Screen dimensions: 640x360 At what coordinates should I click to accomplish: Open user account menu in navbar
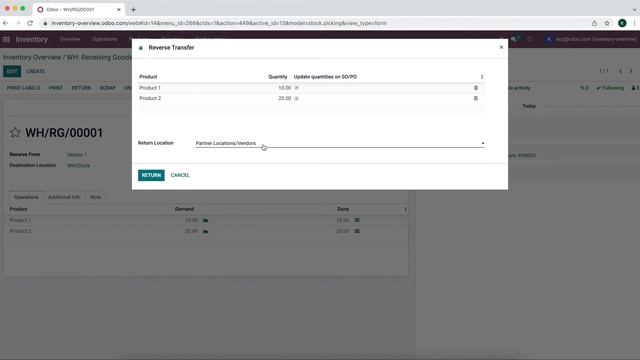pos(591,39)
